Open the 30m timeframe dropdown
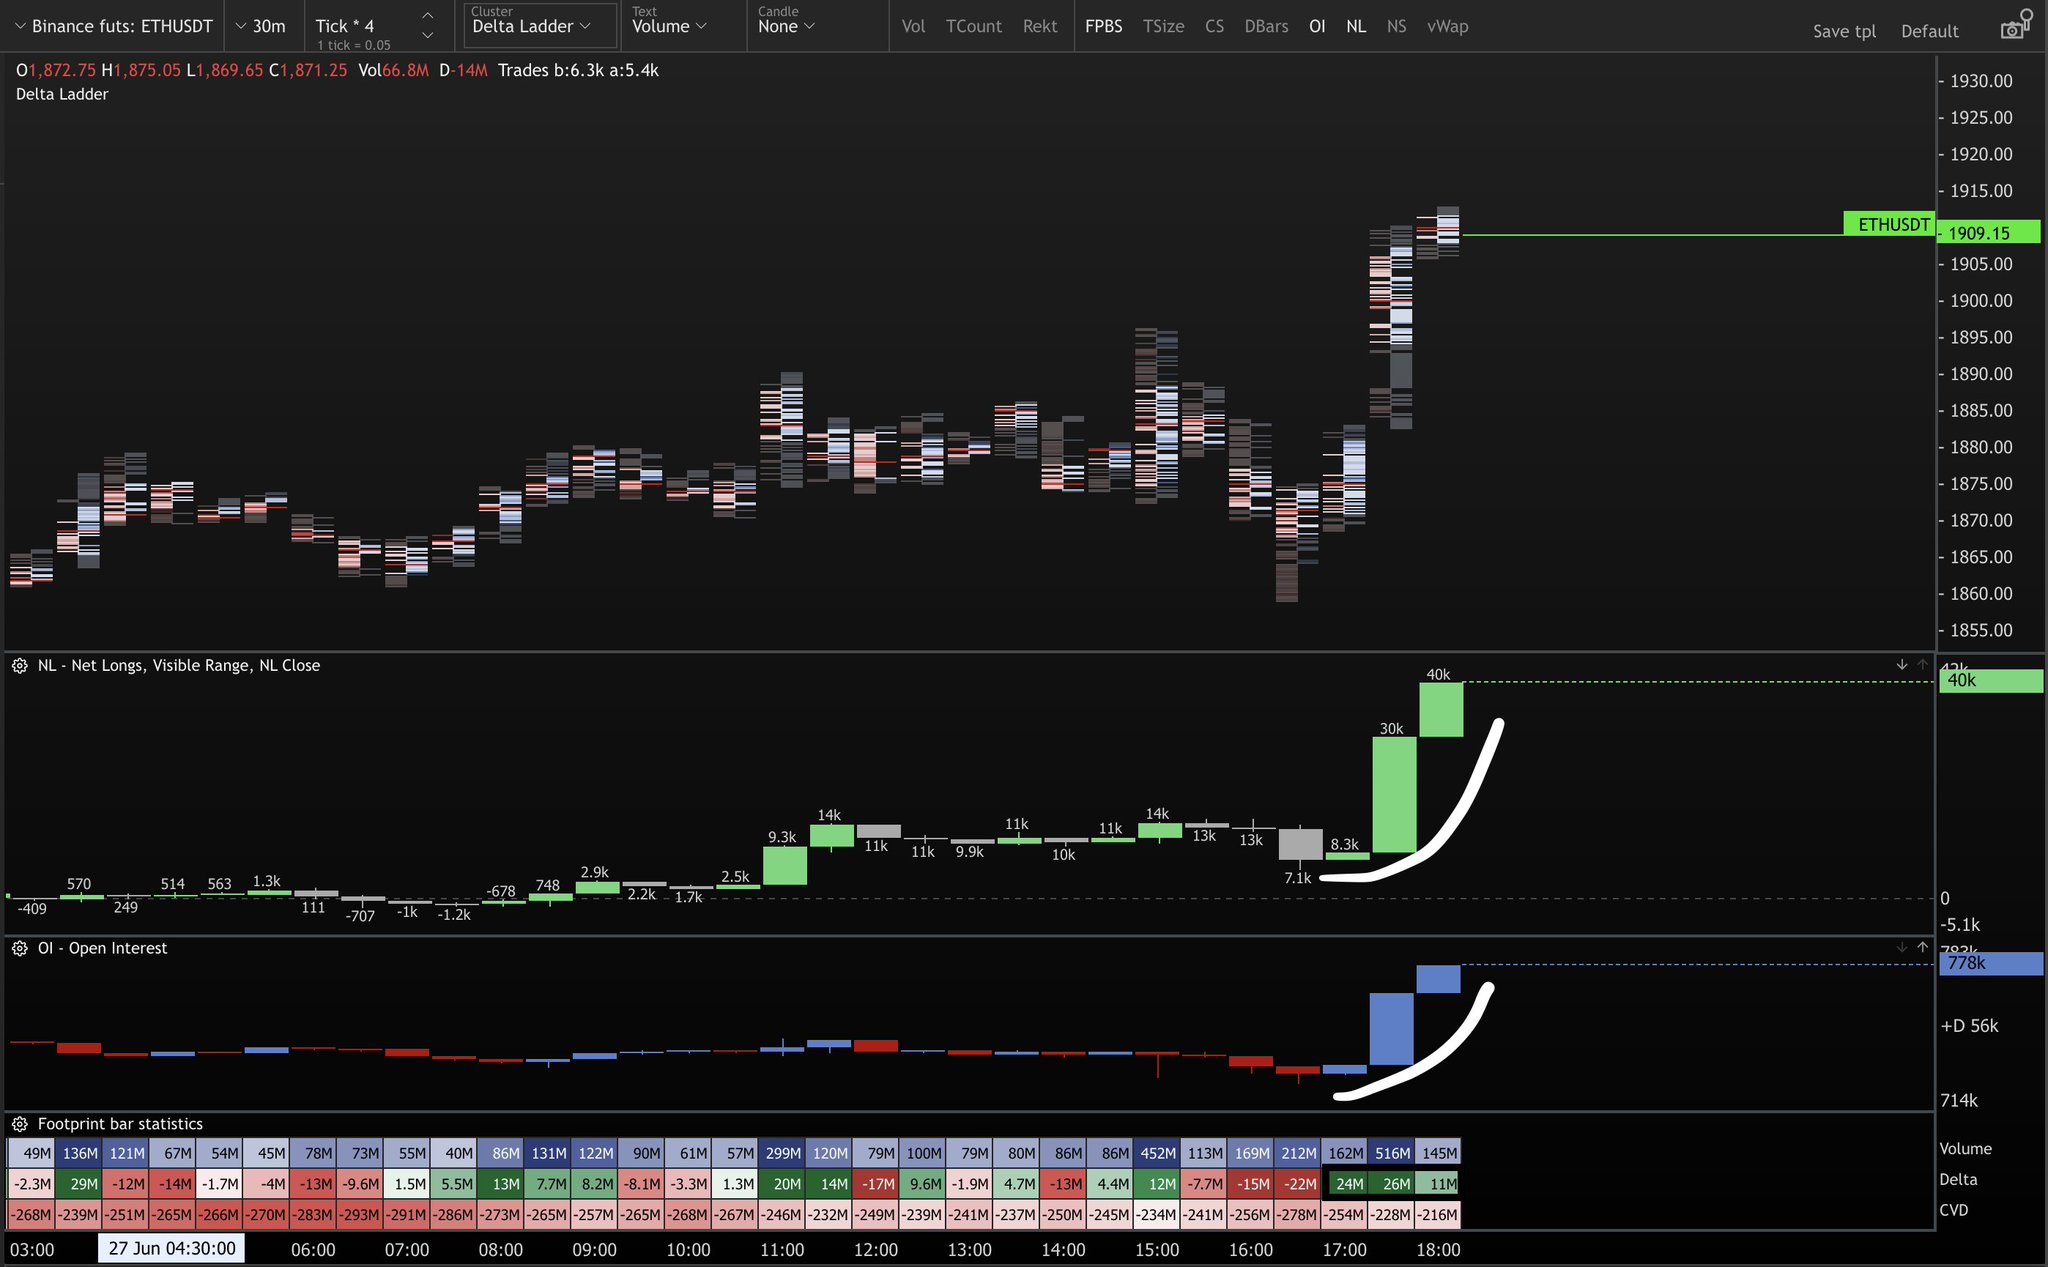Viewport: 2048px width, 1267px height. click(259, 26)
